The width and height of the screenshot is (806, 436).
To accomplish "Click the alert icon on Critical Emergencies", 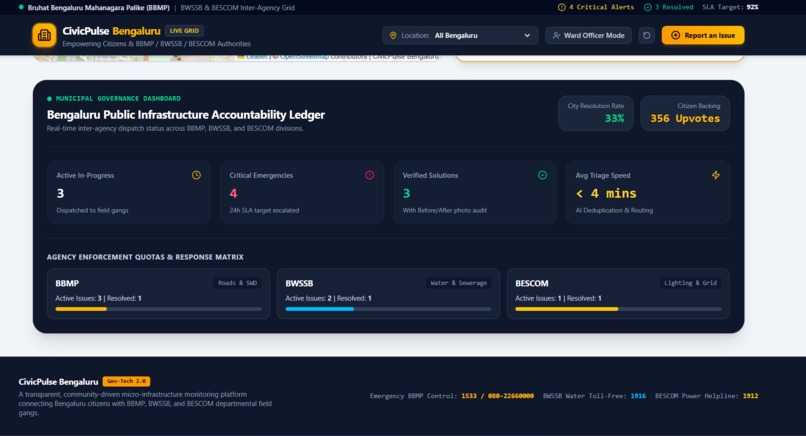I will pos(370,175).
